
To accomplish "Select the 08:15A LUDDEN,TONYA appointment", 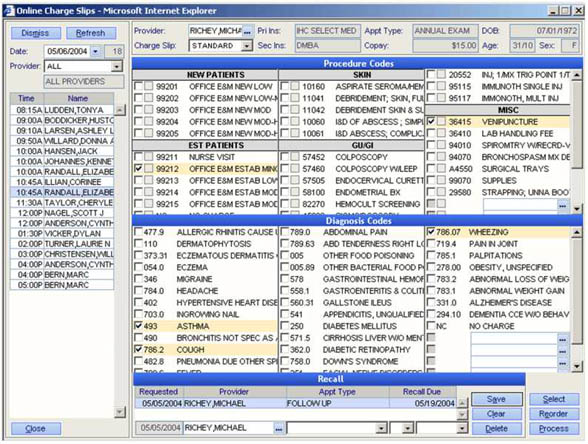I will point(62,110).
